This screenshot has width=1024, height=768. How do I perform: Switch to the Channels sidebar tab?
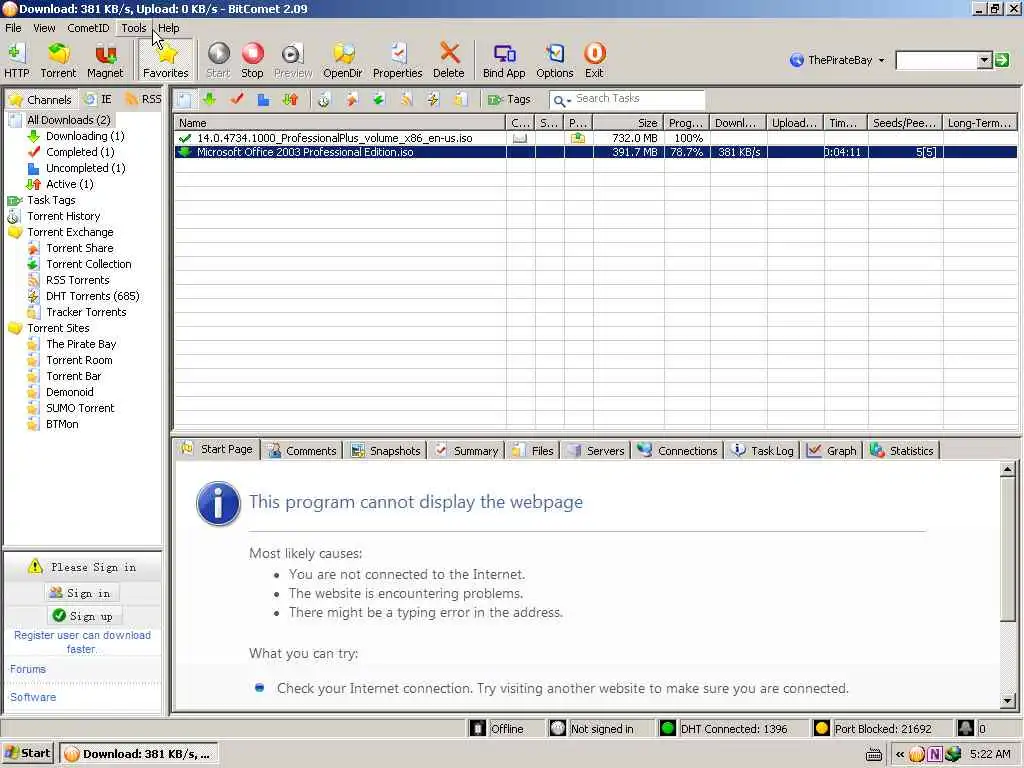(x=40, y=99)
